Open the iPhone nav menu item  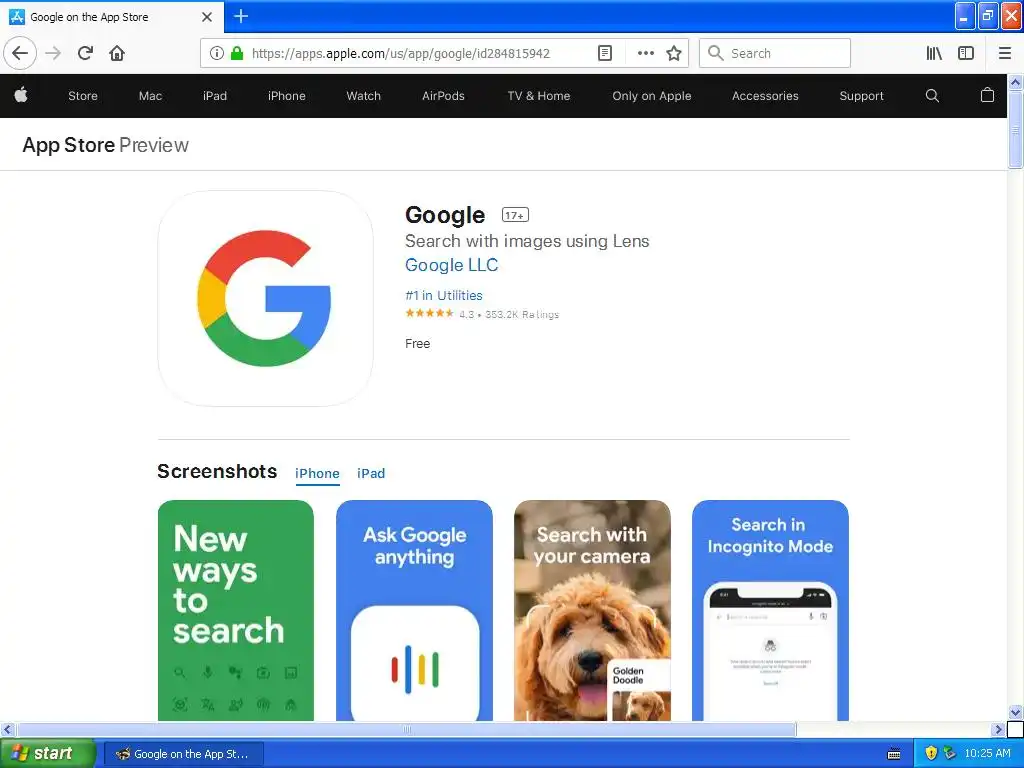coord(287,95)
